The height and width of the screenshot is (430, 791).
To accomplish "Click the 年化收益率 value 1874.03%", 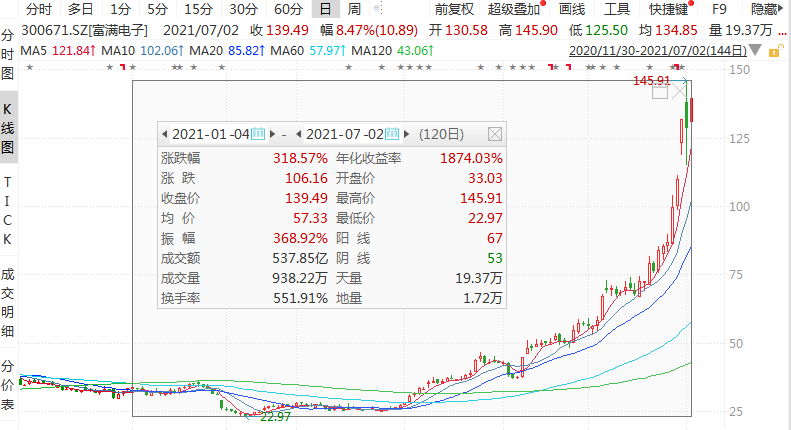I will pos(471,158).
